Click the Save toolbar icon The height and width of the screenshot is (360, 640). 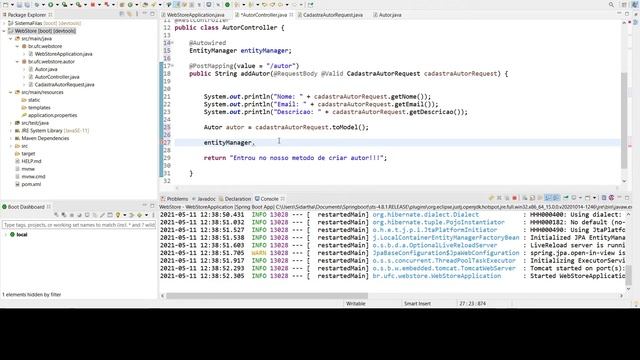(19, 4)
